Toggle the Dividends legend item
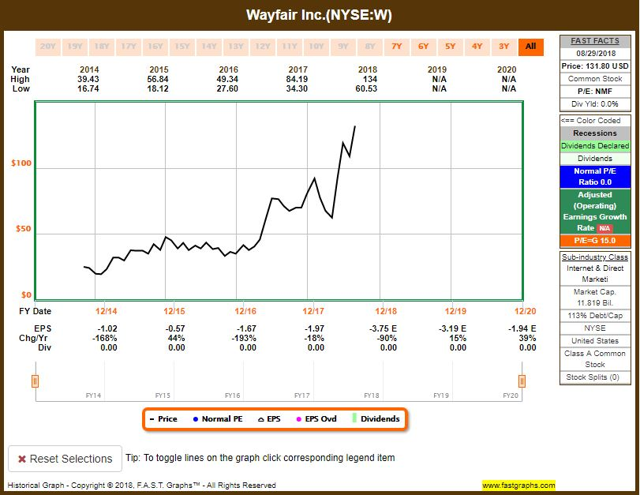The image size is (640, 495). click(376, 419)
